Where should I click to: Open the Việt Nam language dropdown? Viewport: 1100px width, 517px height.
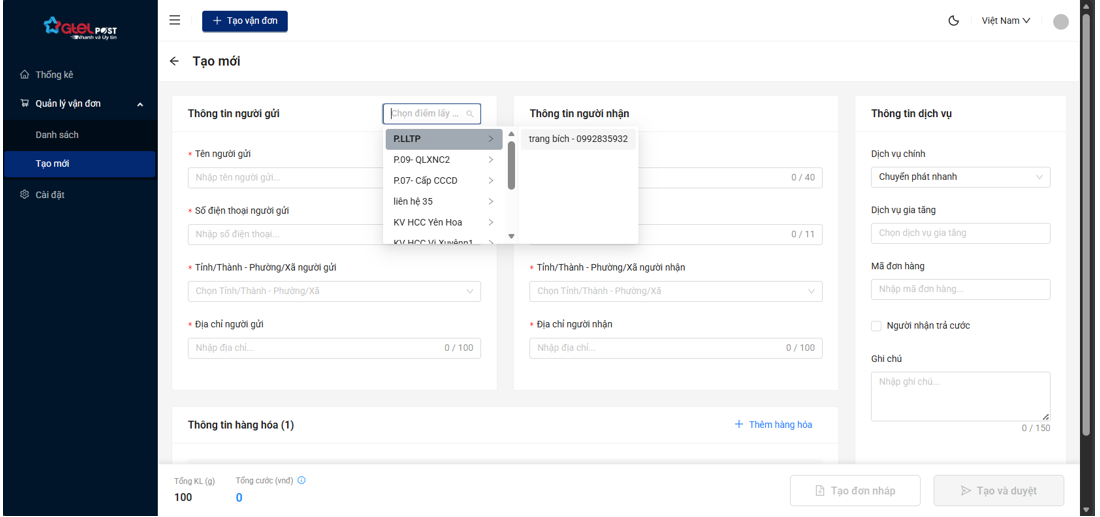coord(1005,21)
